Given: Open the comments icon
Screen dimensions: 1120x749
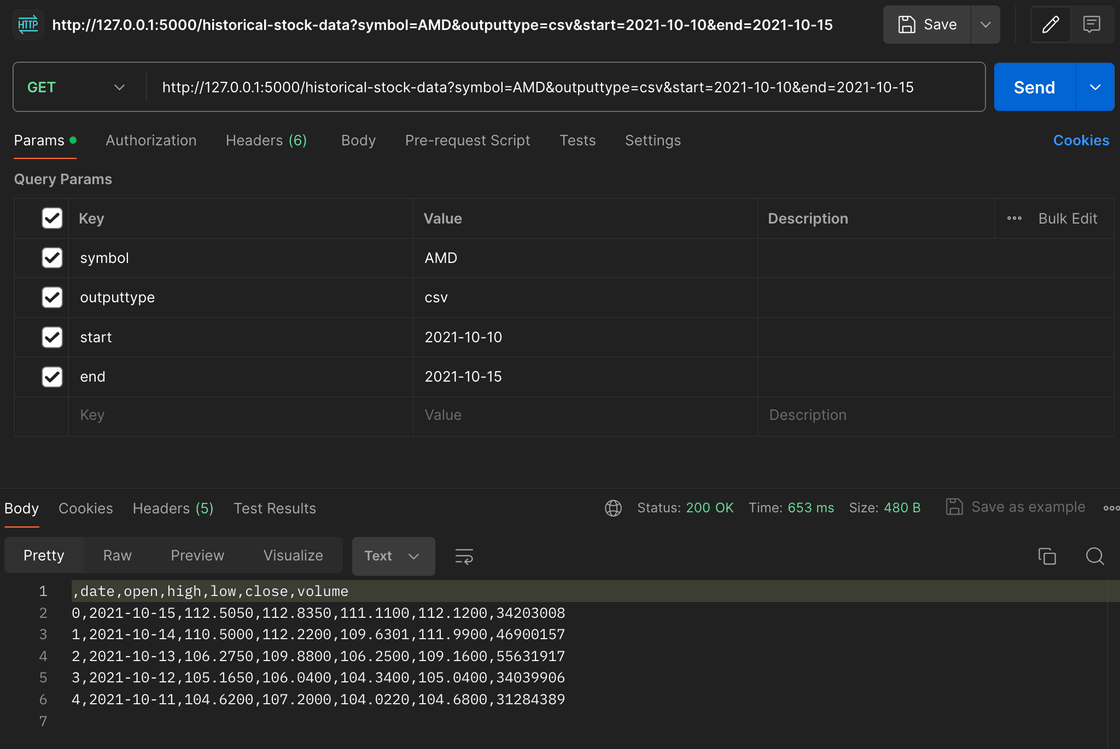Looking at the screenshot, I should (1092, 25).
